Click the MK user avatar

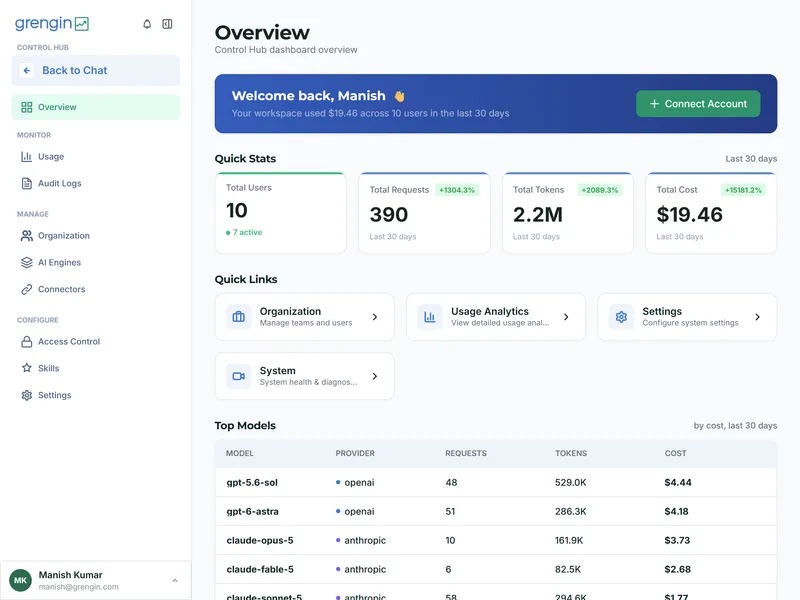pyautogui.click(x=20, y=580)
